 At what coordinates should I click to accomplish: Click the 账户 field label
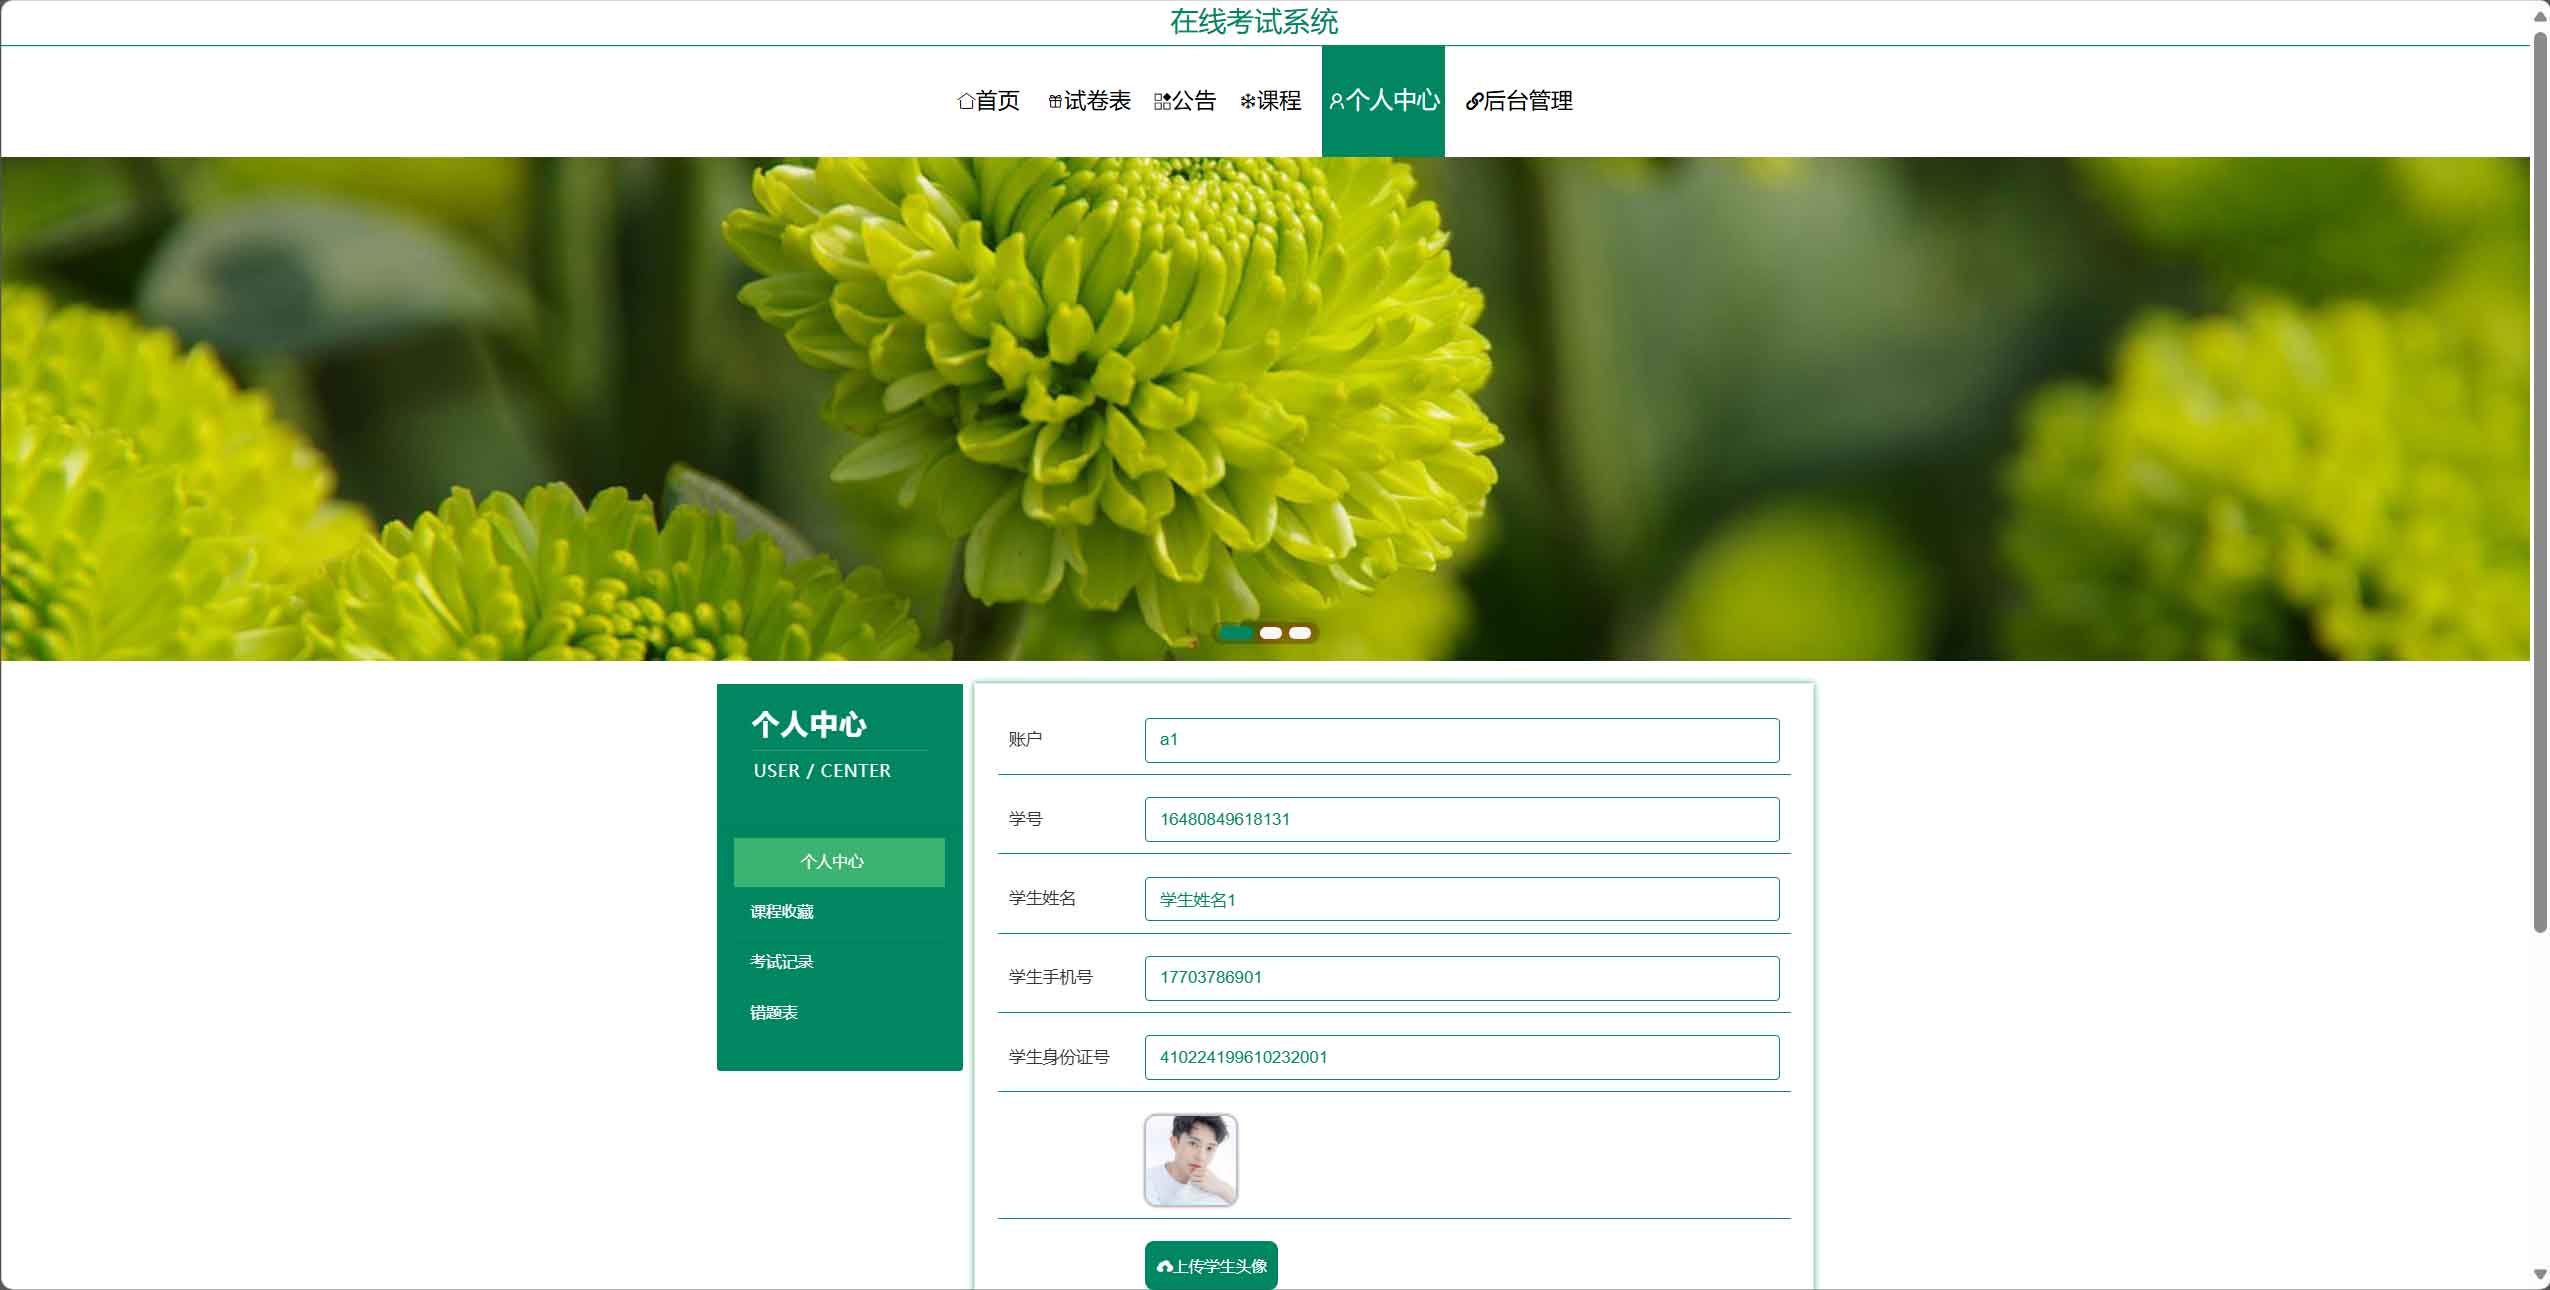pos(1025,739)
